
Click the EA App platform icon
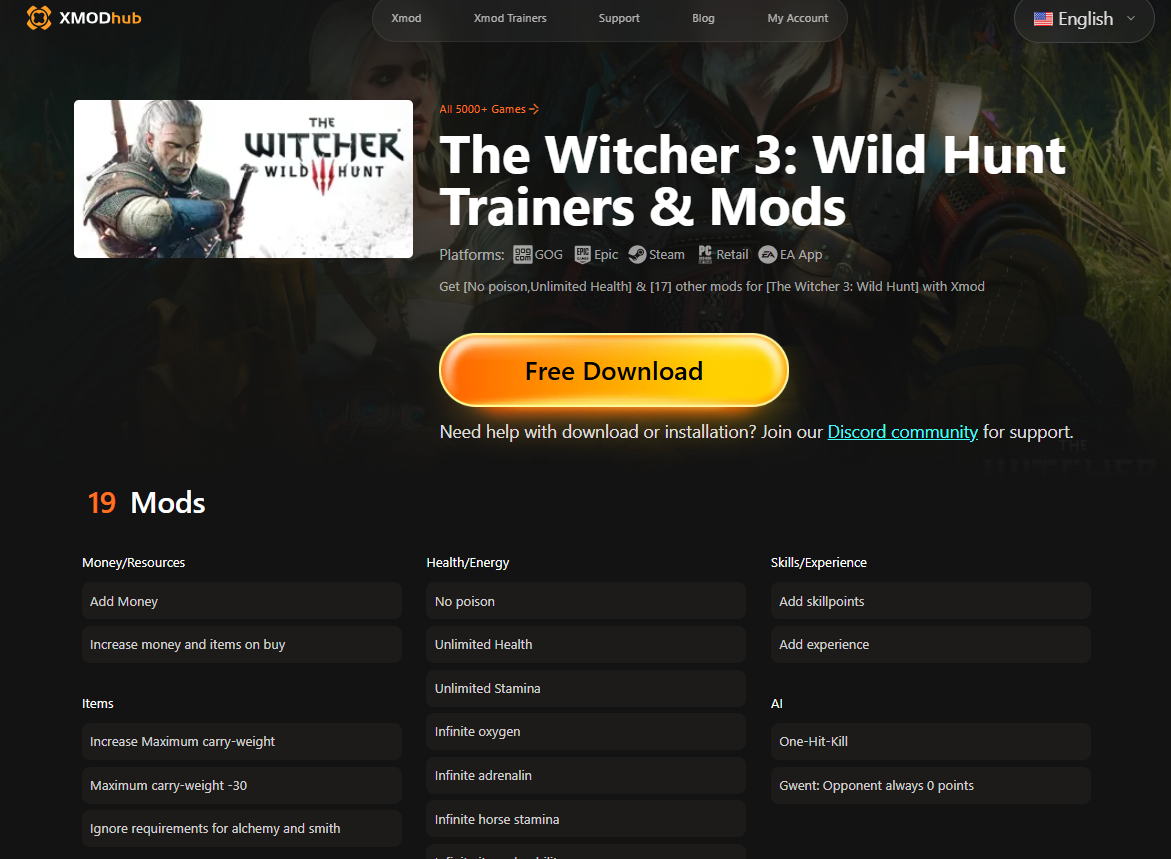click(x=768, y=255)
